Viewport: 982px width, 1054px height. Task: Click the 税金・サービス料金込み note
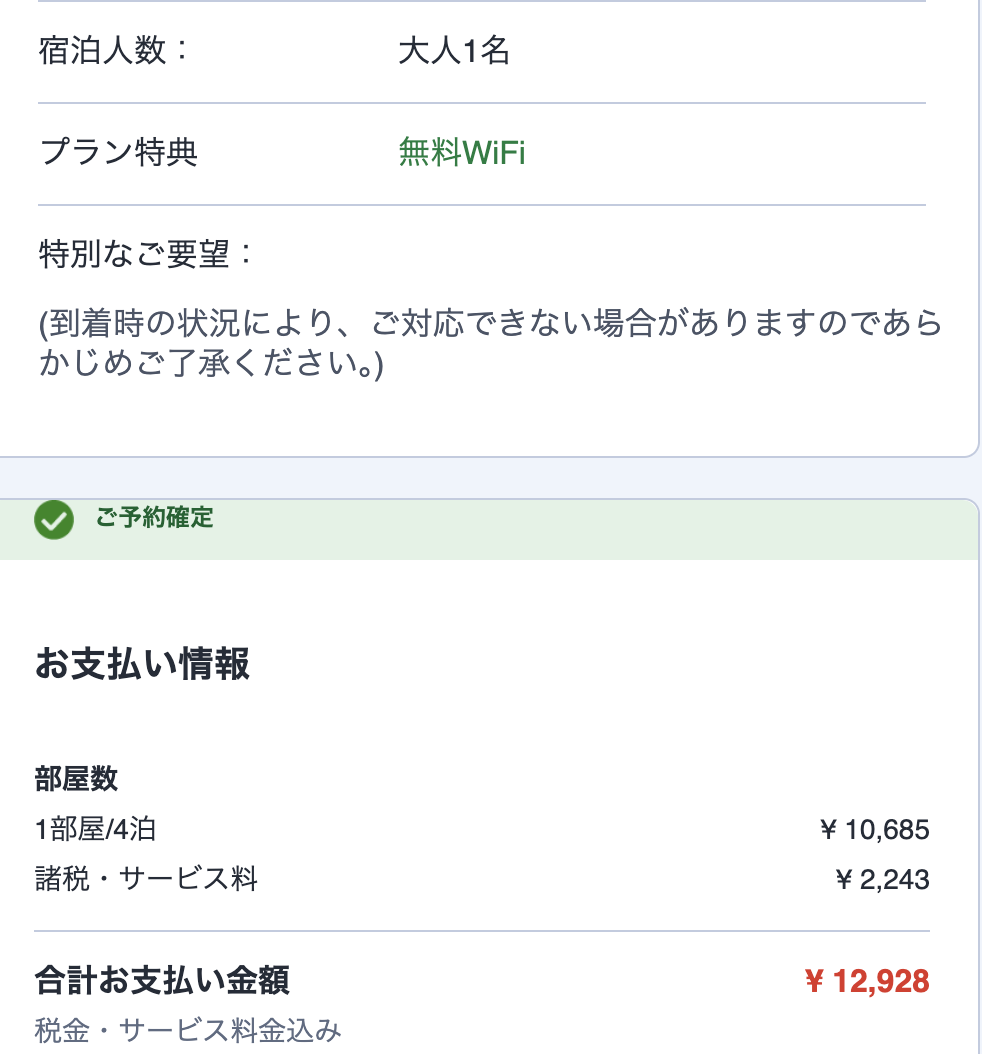[188, 1029]
